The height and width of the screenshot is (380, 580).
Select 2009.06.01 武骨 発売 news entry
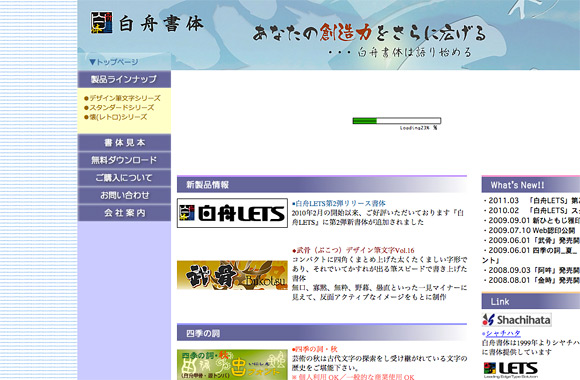532,241
